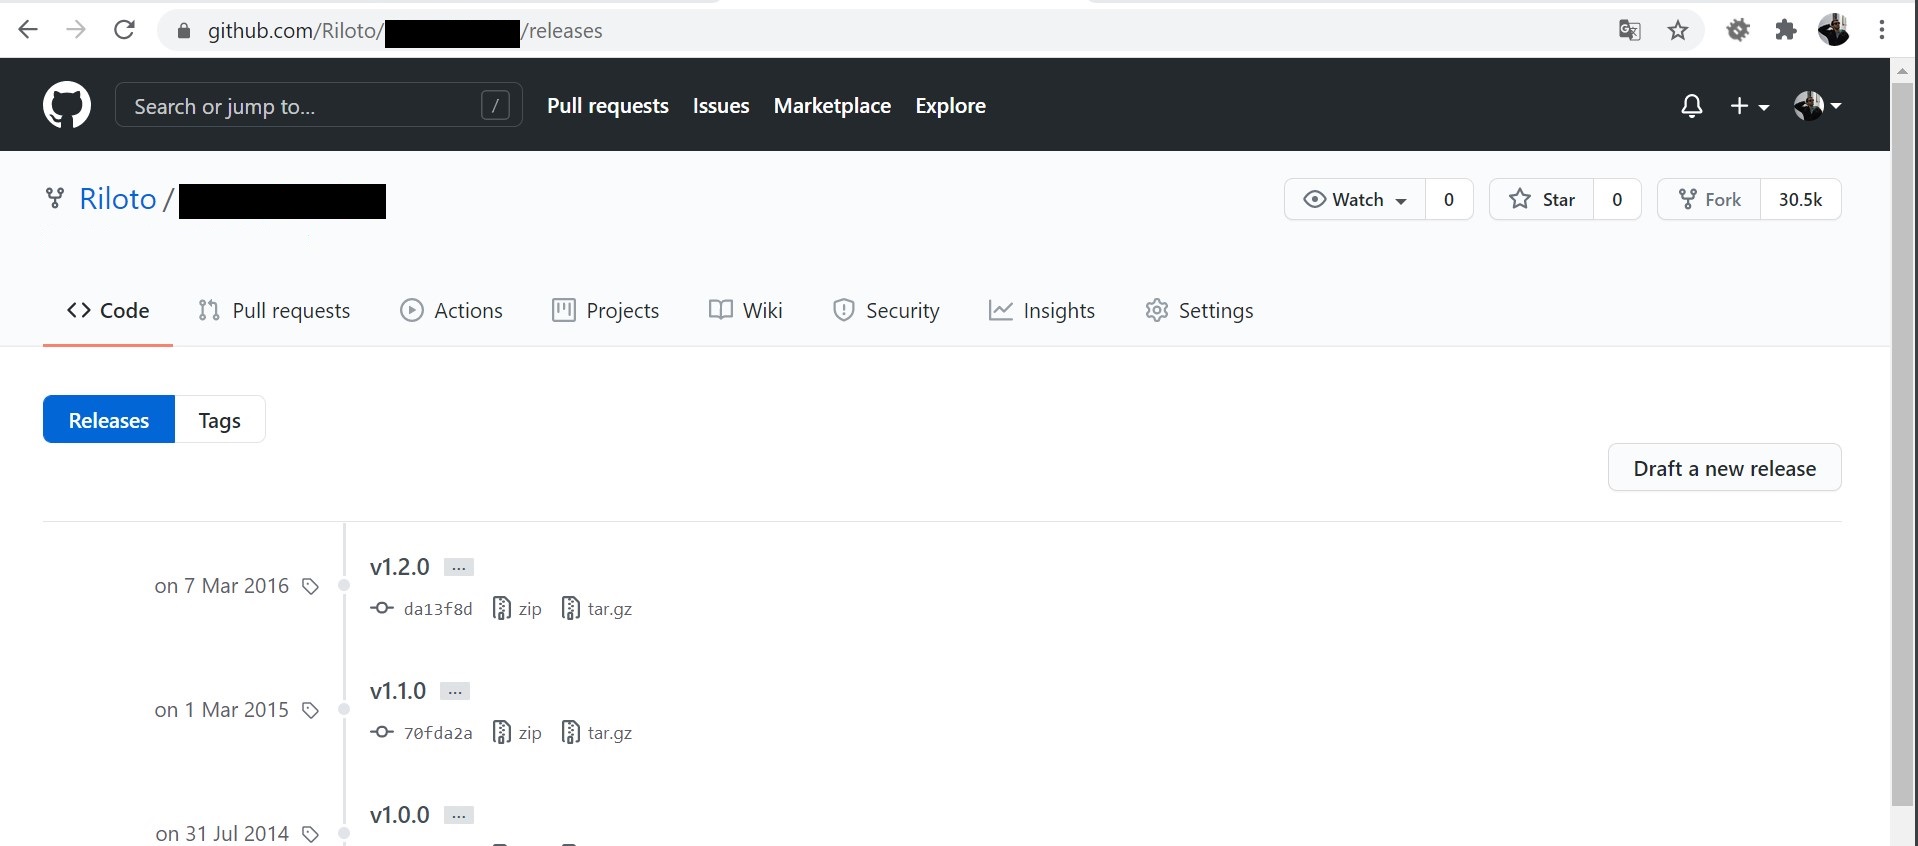
Task: Open the notifications bell
Action: (x=1692, y=106)
